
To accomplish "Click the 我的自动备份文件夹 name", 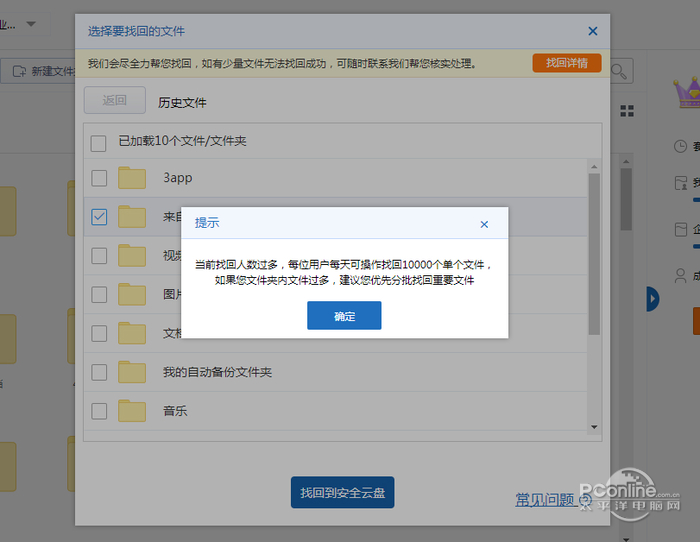I will [x=217, y=372].
